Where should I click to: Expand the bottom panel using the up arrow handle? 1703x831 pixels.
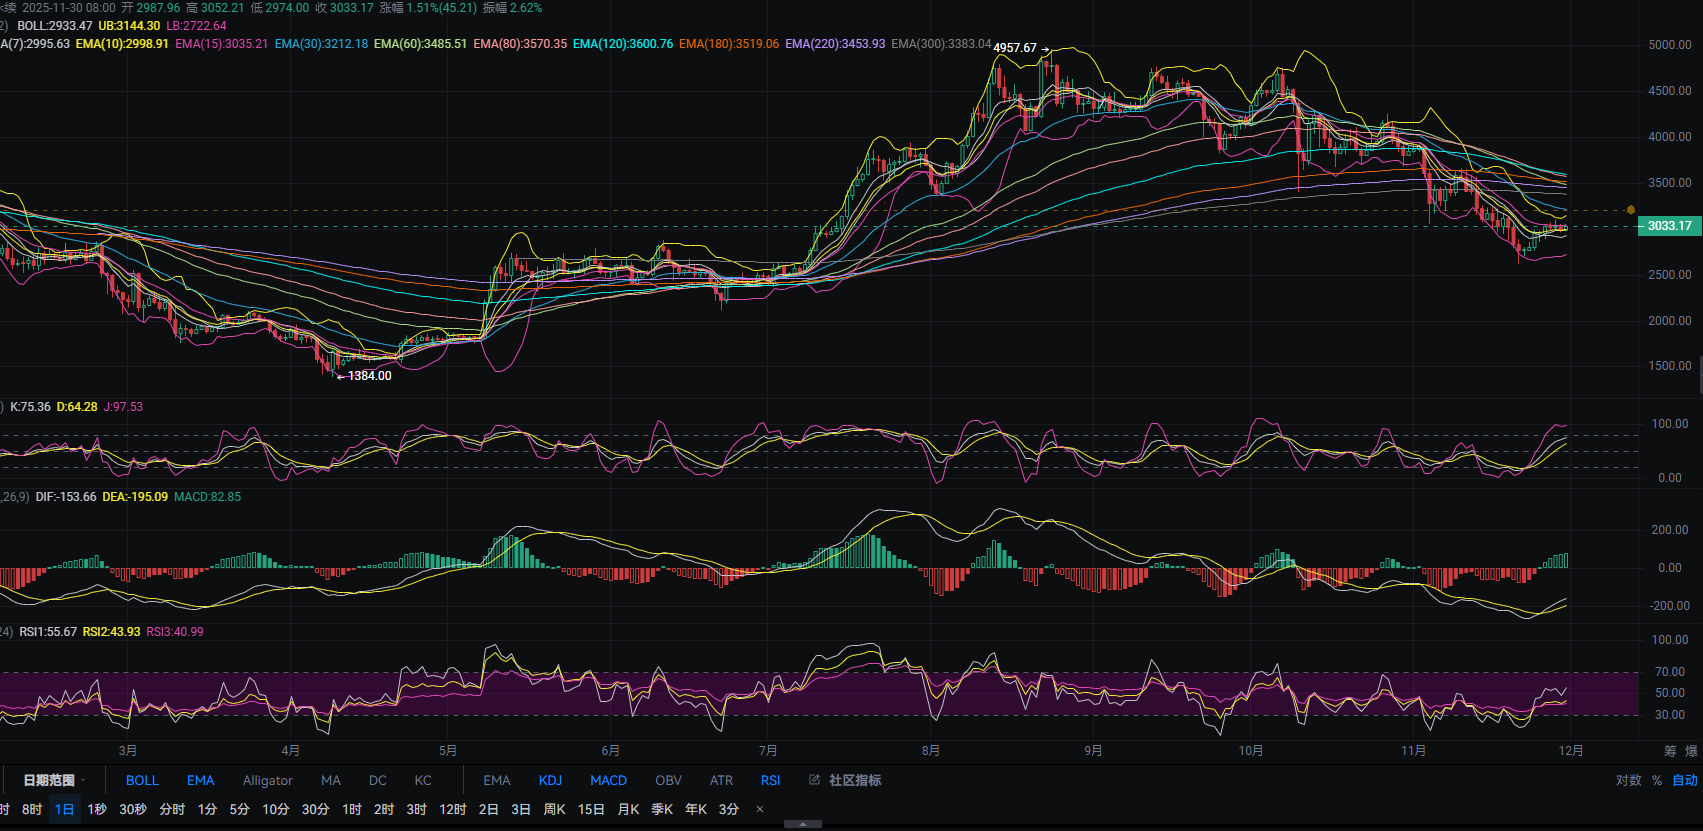(x=803, y=825)
